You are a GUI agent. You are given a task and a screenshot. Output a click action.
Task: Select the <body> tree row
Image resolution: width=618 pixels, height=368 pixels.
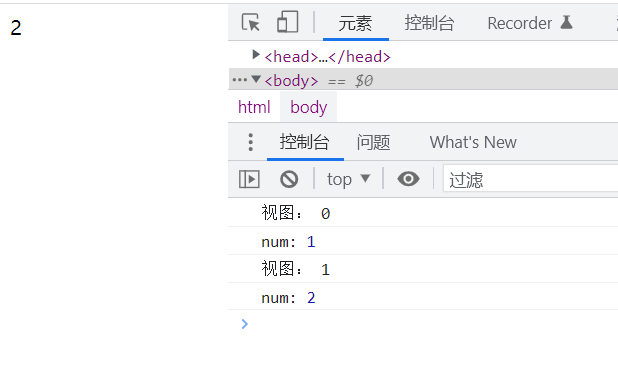point(423,80)
